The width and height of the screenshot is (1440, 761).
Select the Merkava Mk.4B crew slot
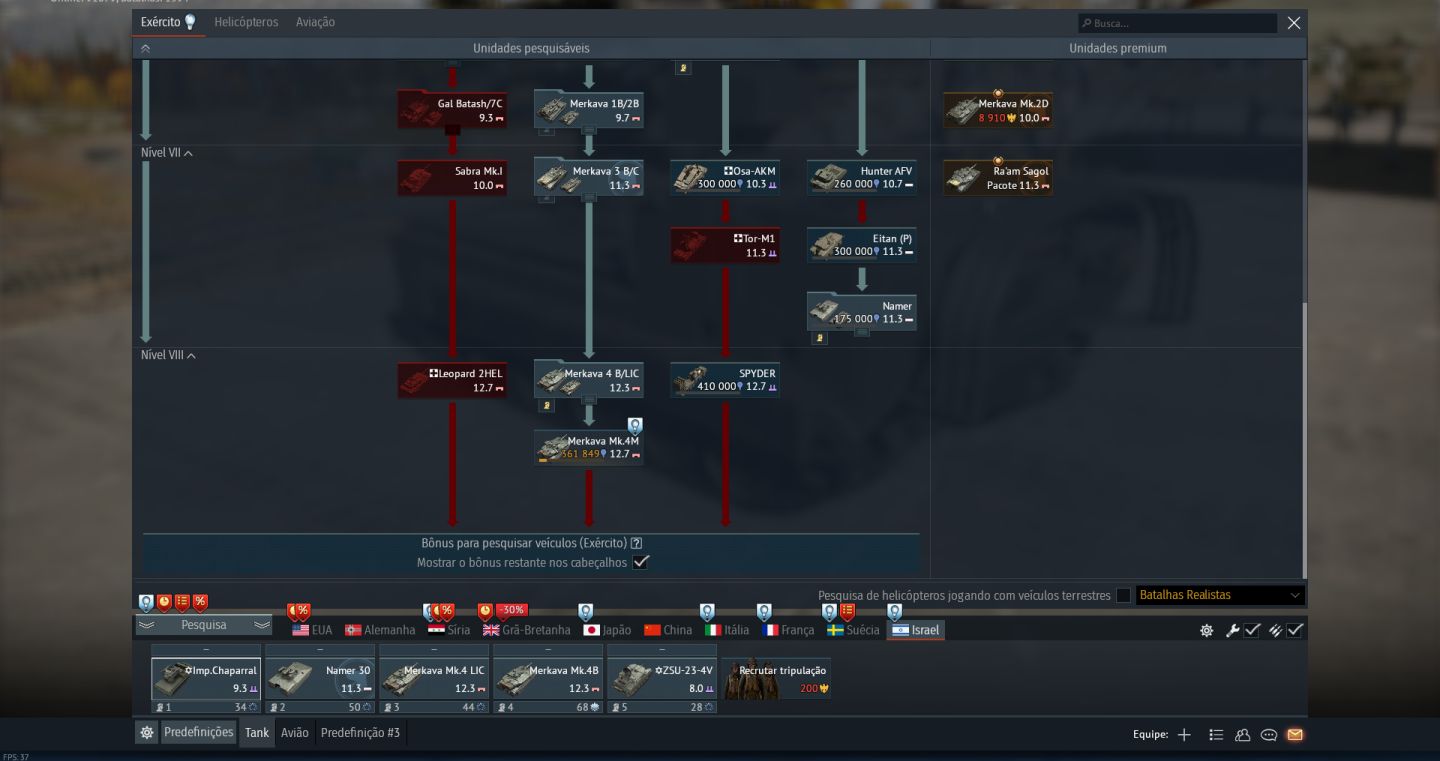[548, 678]
